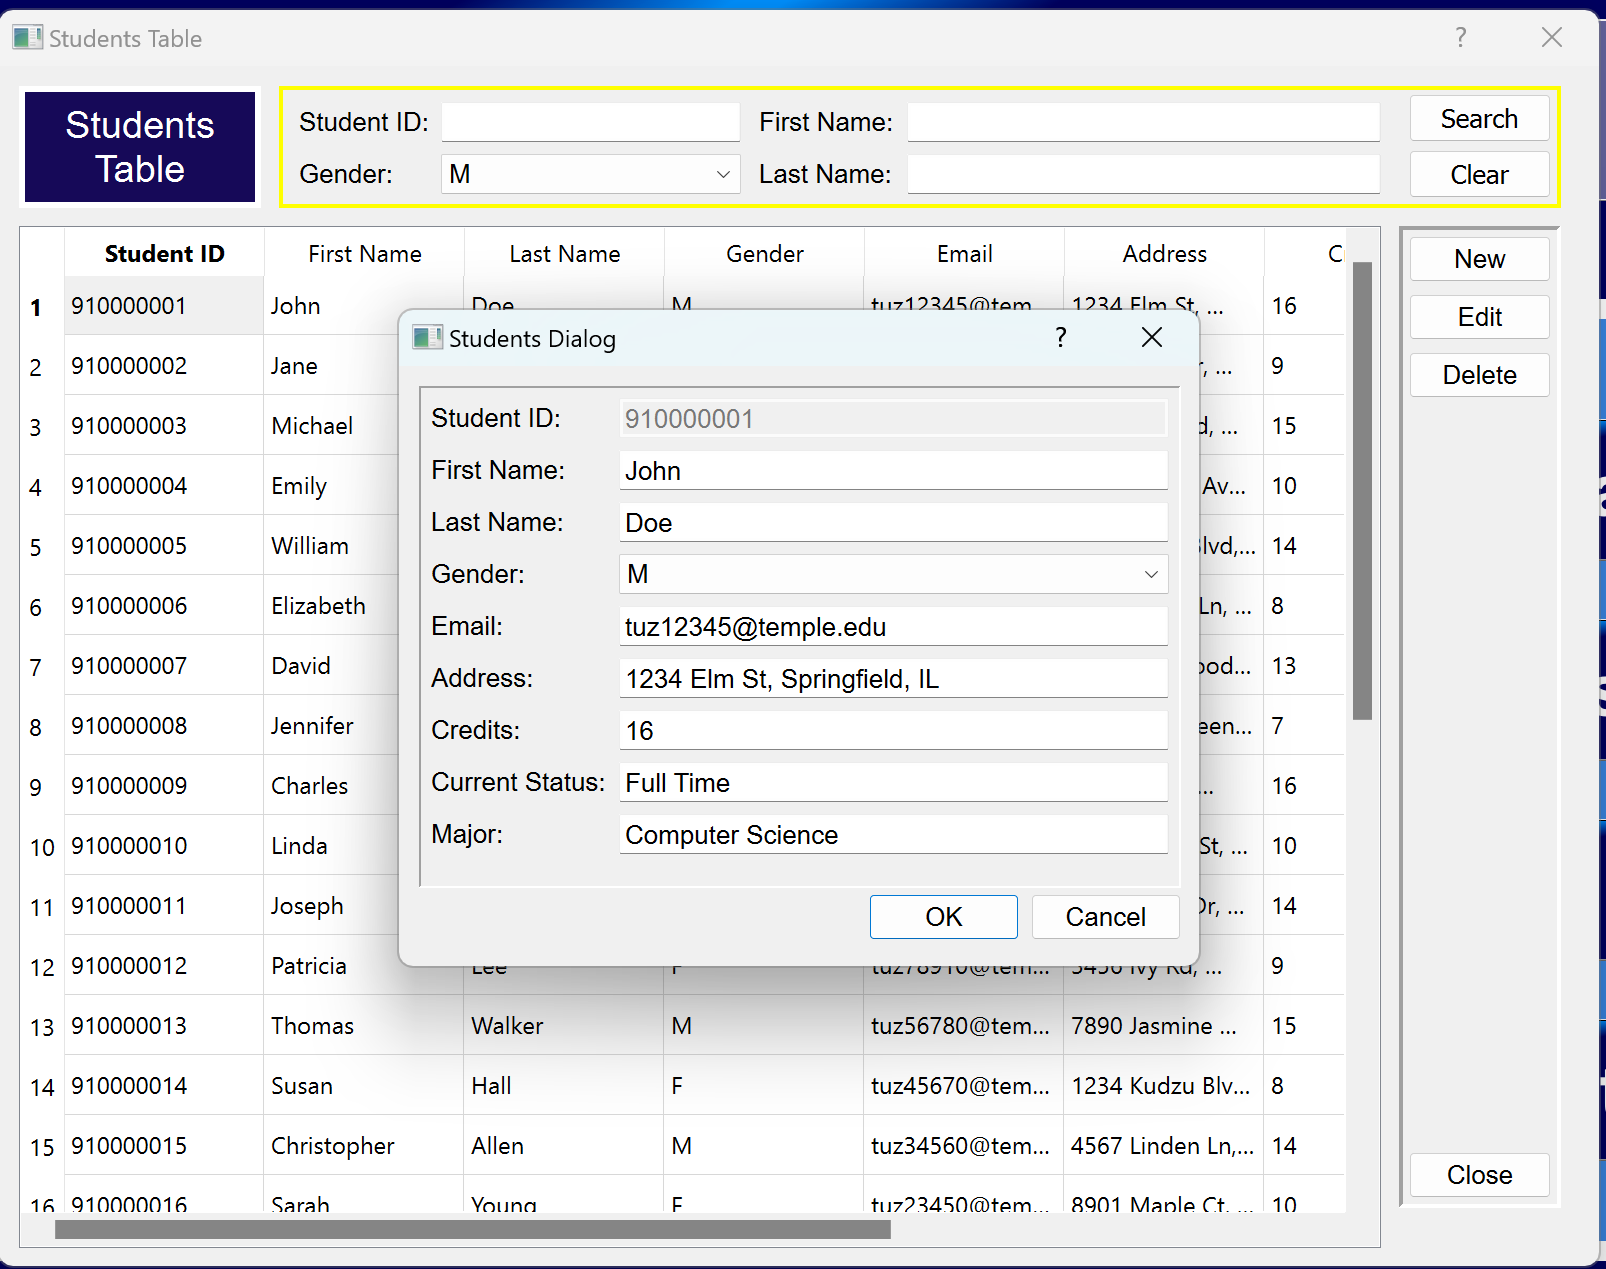Click the Students Table window help icon
This screenshot has height=1269, width=1606.
click(x=1461, y=38)
